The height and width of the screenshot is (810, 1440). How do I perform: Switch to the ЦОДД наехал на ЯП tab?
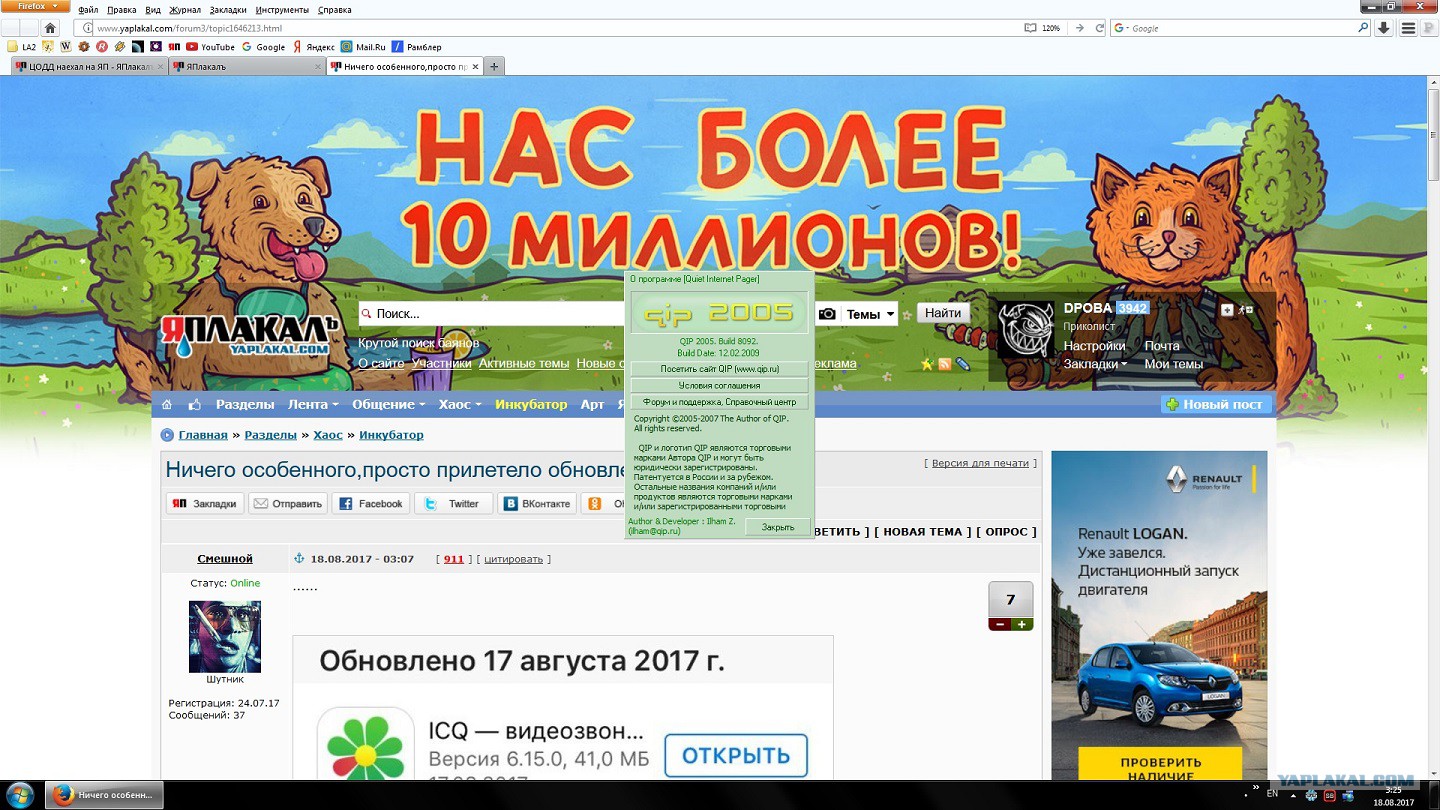pos(89,67)
